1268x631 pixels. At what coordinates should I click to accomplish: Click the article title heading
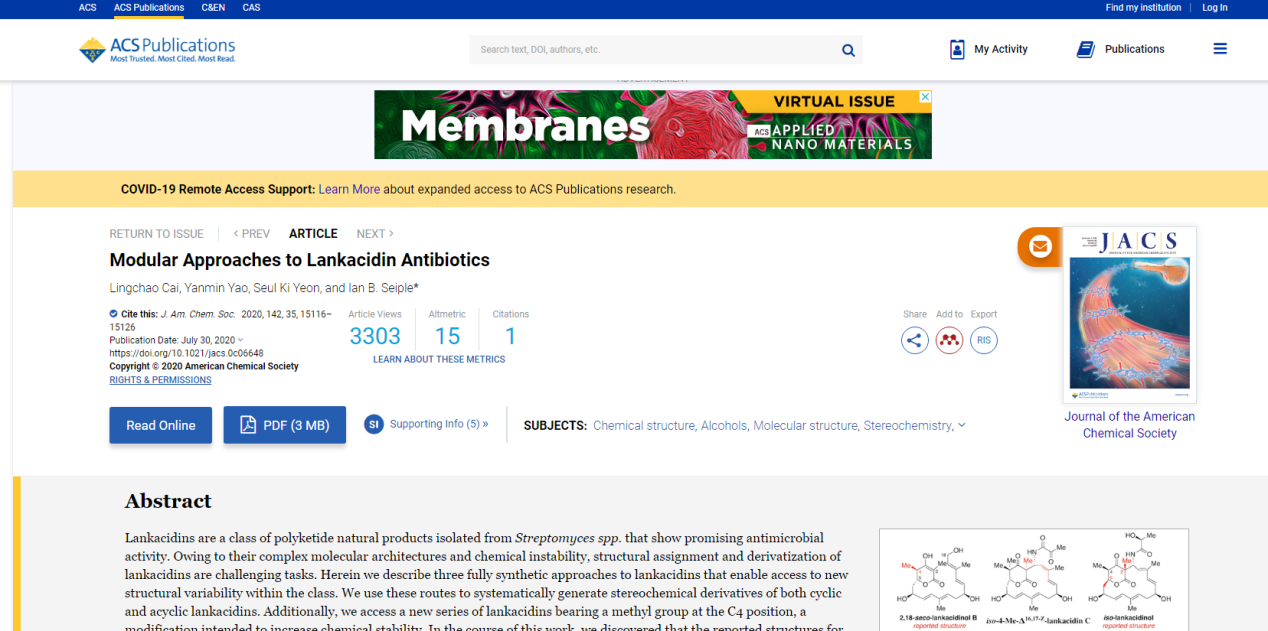pyautogui.click(x=299, y=260)
